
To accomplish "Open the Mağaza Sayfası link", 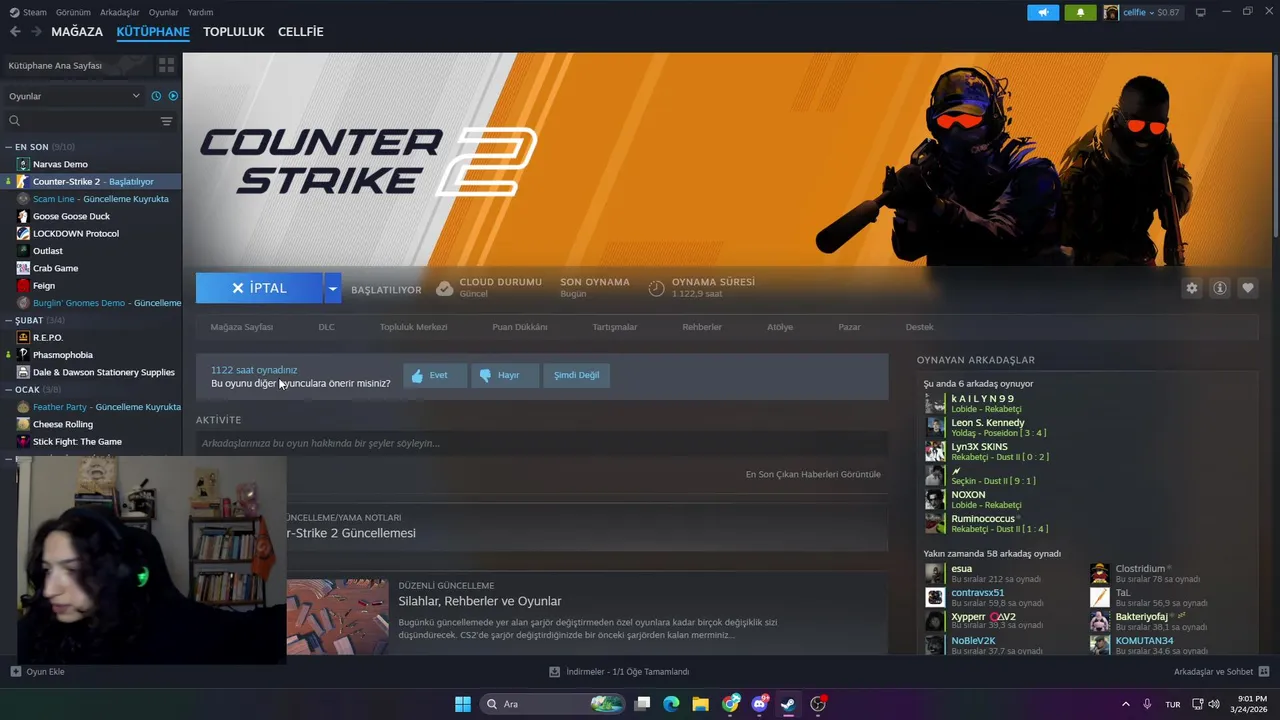I will 241,327.
